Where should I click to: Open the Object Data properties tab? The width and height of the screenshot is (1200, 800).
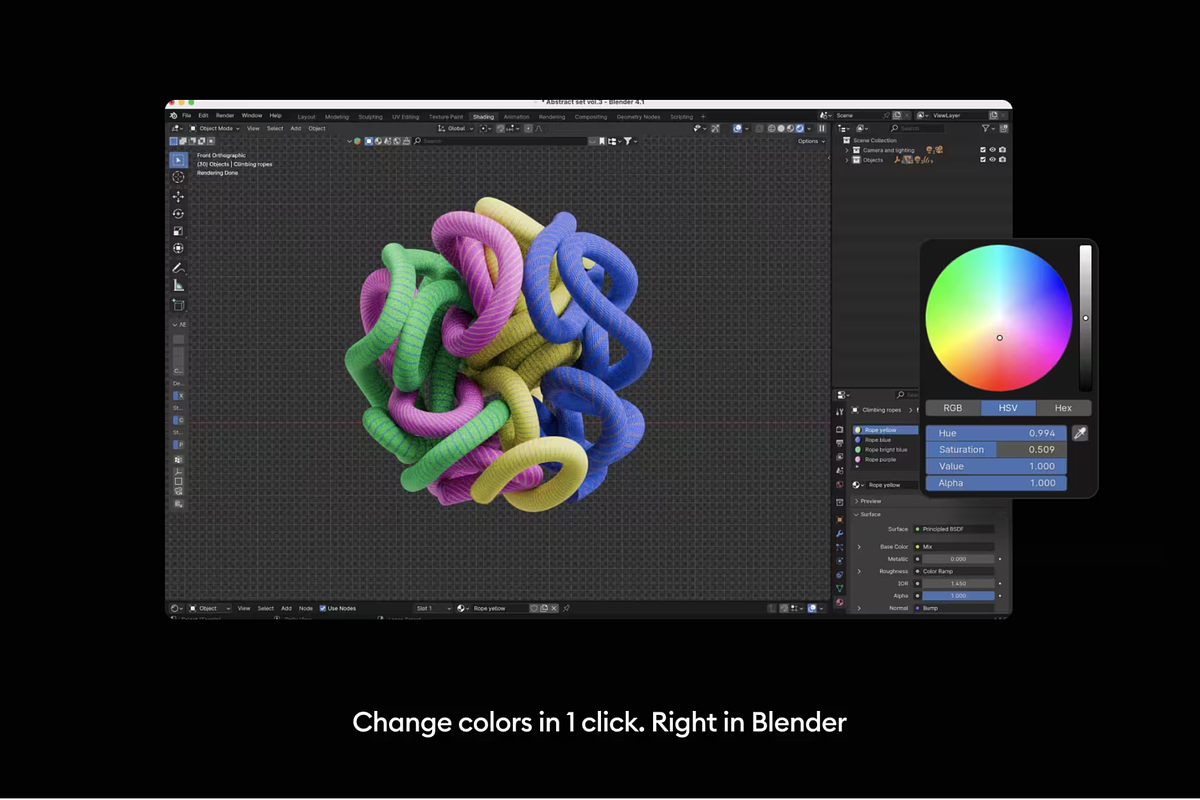[840, 589]
